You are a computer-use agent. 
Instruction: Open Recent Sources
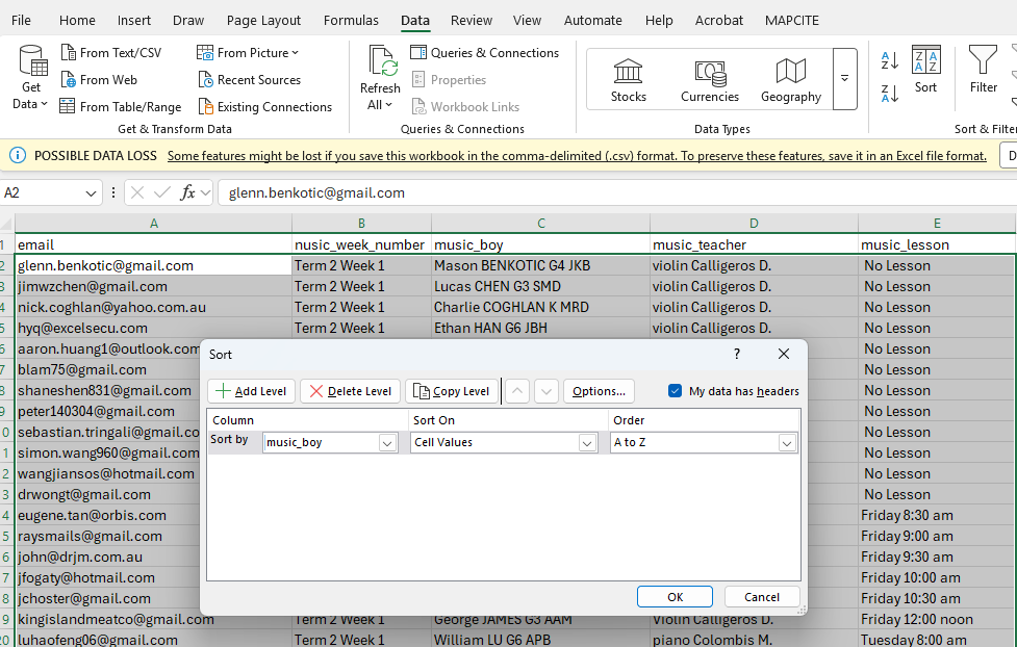[x=250, y=80]
